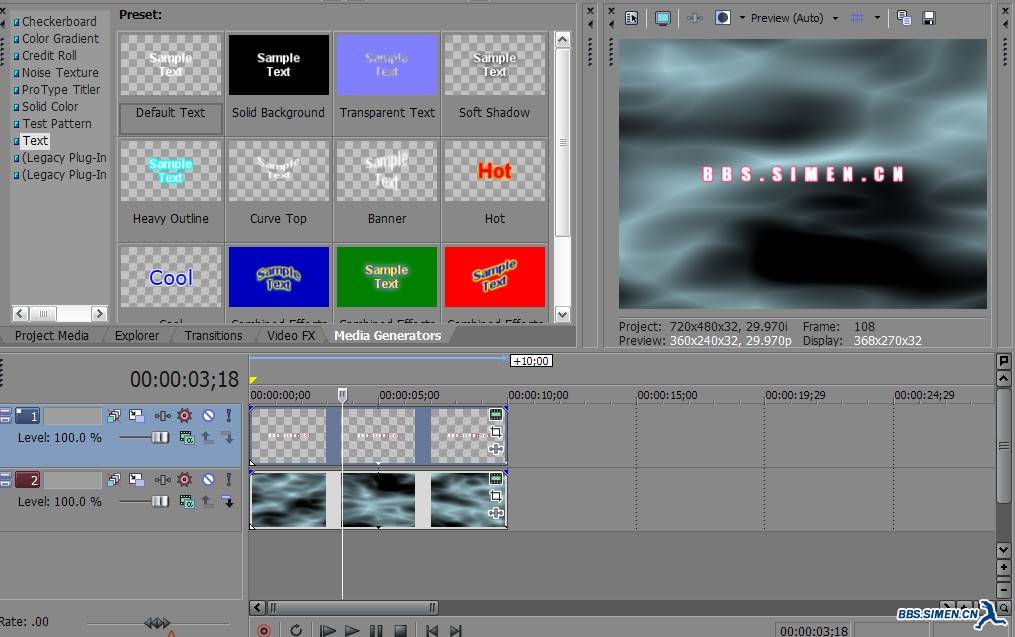Choose the Hot text preset thumbnail
The image size is (1015, 637).
(495, 171)
